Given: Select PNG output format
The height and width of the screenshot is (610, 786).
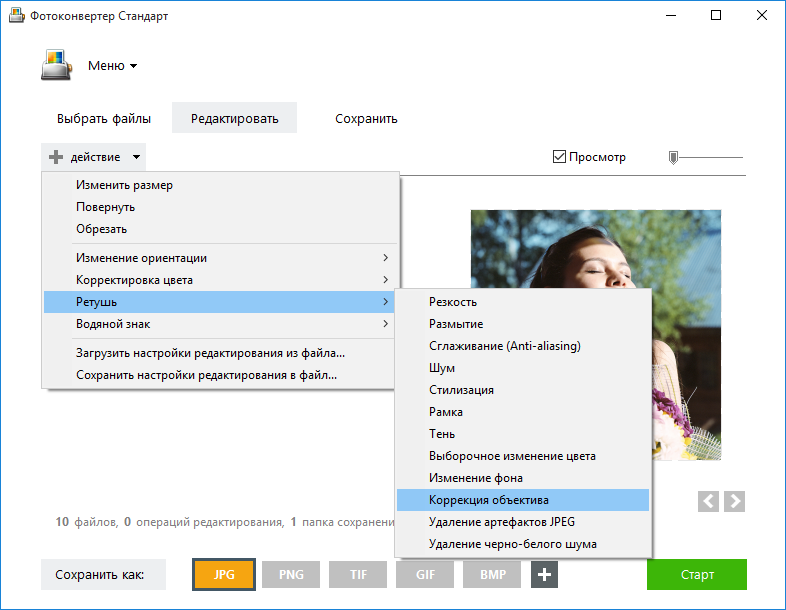Looking at the screenshot, I should [x=291, y=574].
